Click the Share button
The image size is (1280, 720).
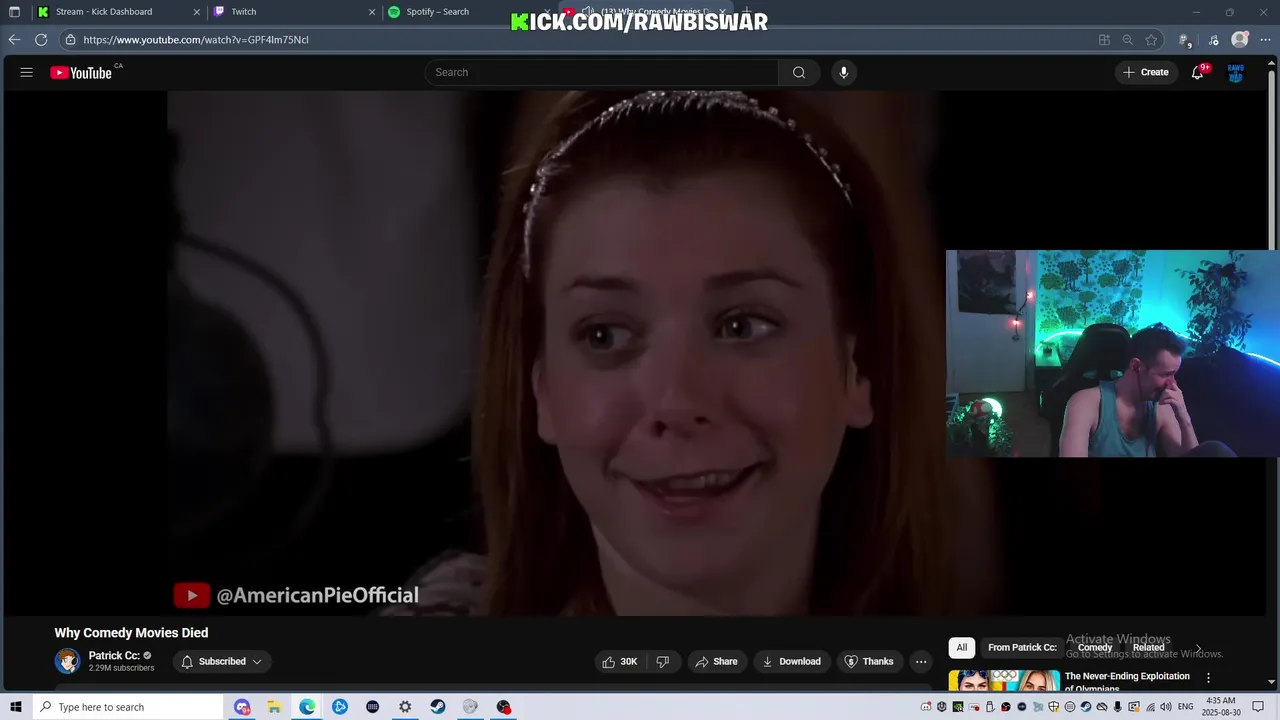(716, 661)
